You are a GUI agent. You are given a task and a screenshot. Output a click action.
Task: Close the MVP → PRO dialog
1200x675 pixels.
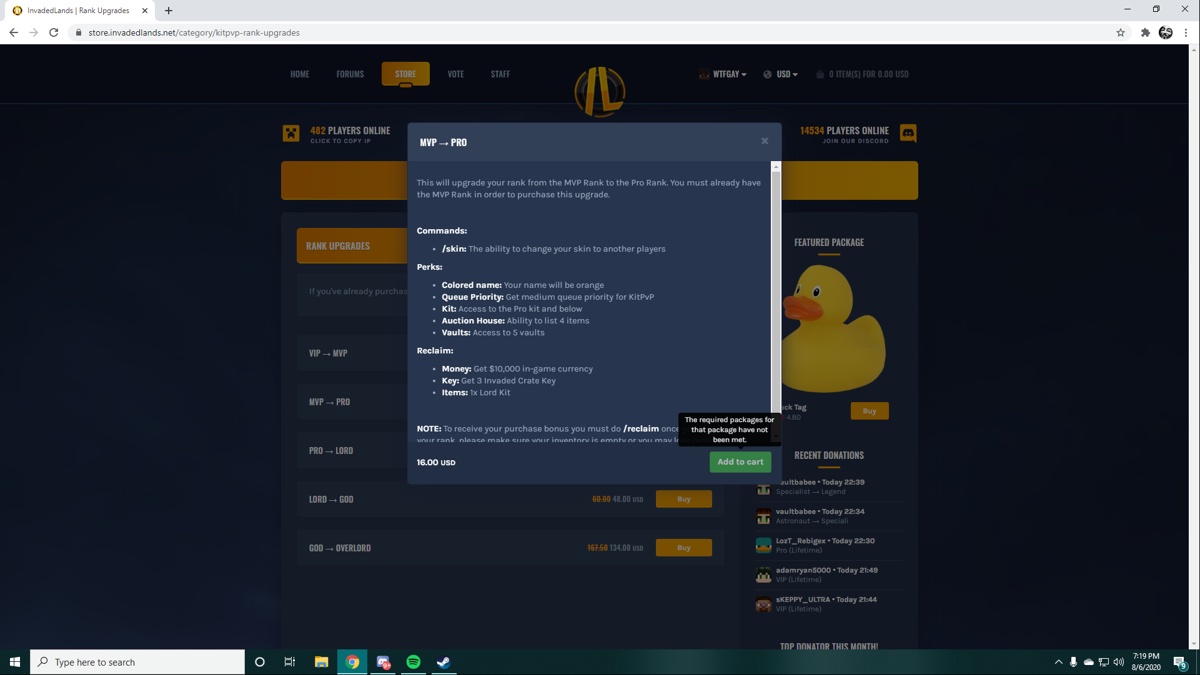click(x=765, y=141)
